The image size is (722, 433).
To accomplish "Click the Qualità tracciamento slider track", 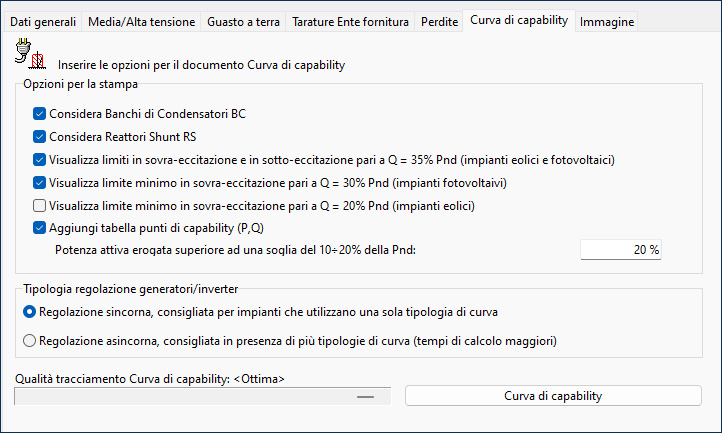I will coord(203,396).
